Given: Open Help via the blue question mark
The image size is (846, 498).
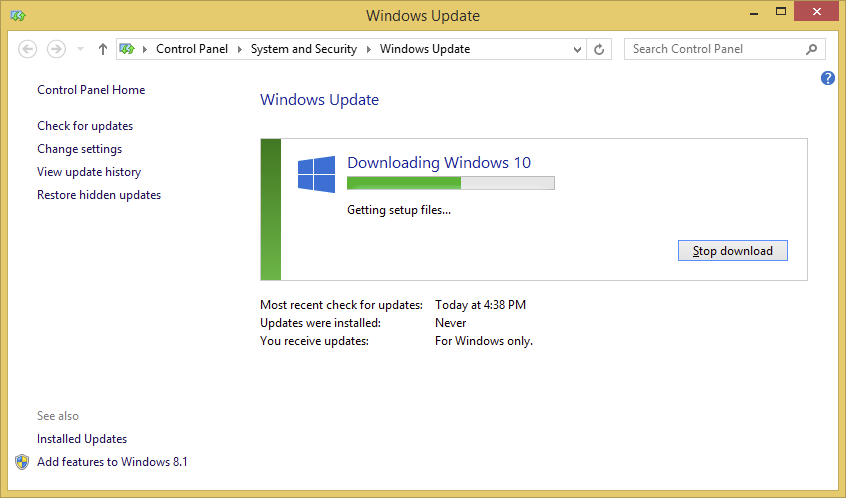Looking at the screenshot, I should [x=828, y=78].
